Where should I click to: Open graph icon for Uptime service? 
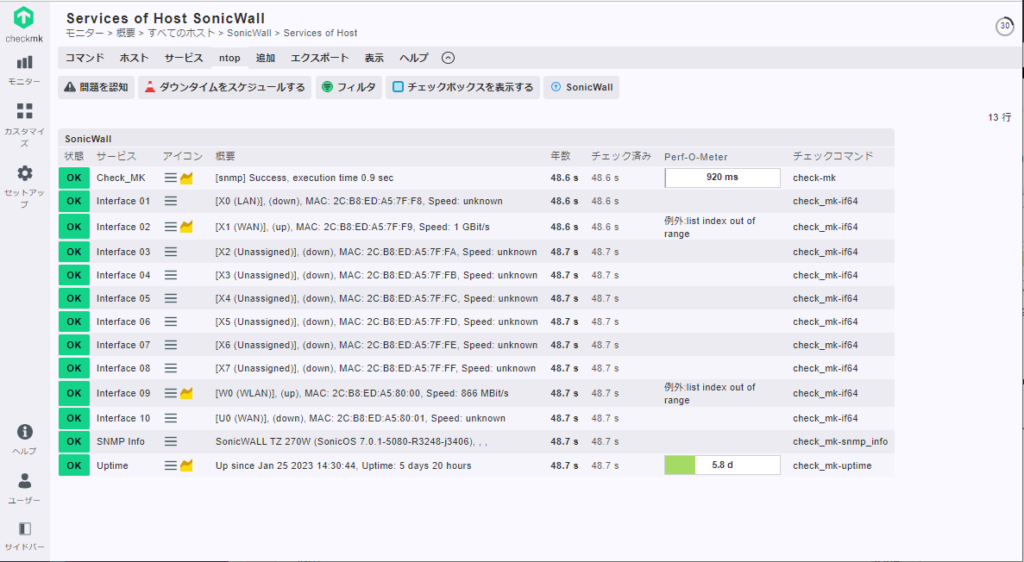187,465
